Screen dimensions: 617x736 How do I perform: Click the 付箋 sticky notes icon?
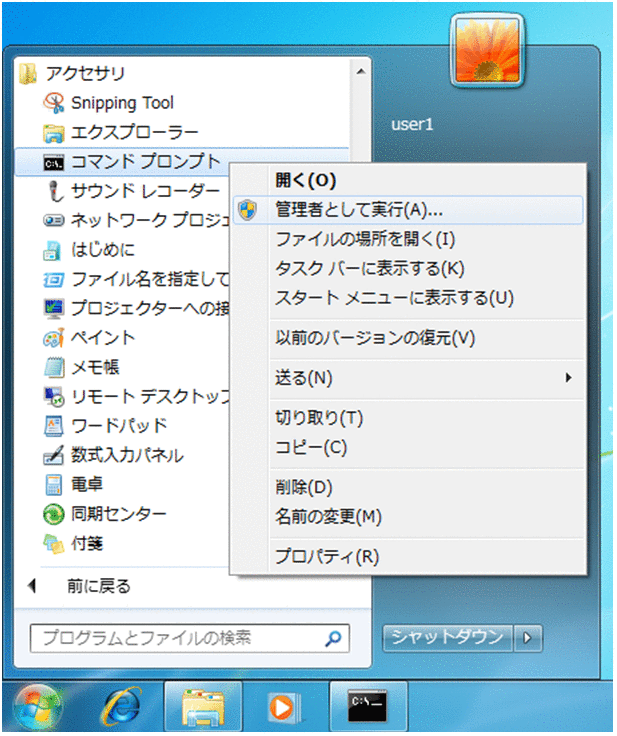tap(53, 544)
